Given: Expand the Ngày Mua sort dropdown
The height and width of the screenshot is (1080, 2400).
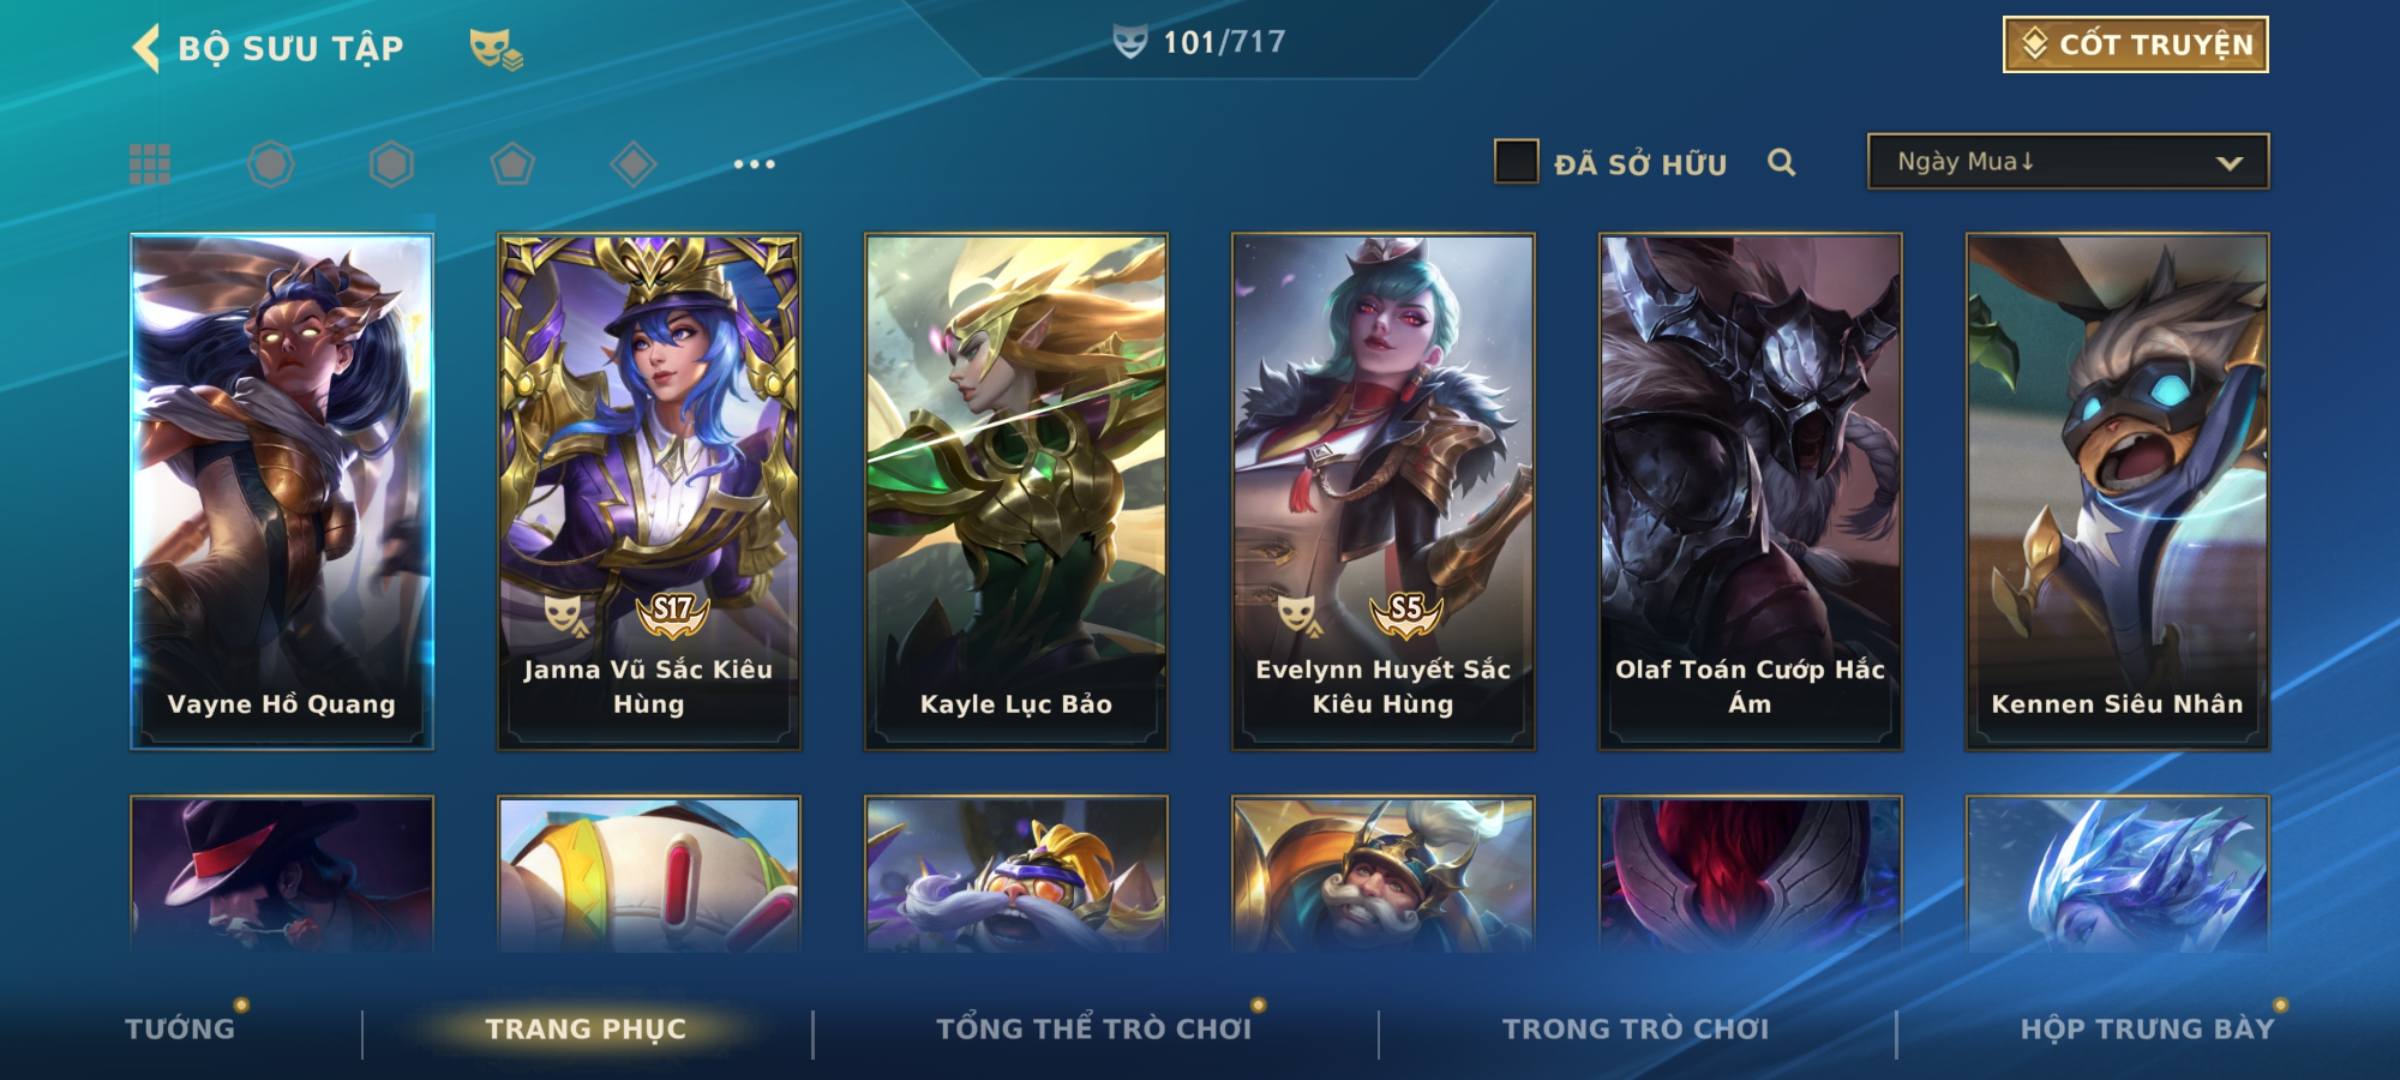Looking at the screenshot, I should click(2068, 162).
